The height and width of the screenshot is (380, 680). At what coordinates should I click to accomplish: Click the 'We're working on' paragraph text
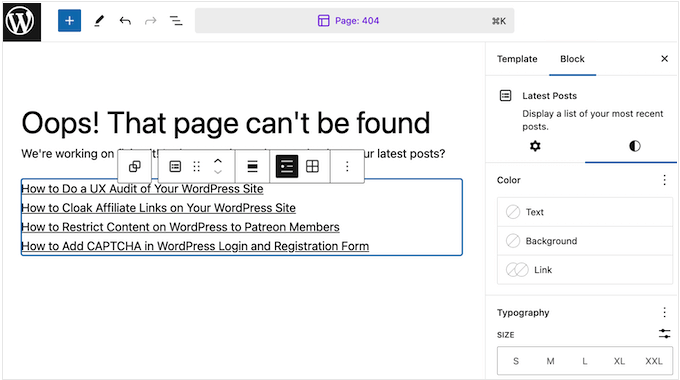pos(68,154)
